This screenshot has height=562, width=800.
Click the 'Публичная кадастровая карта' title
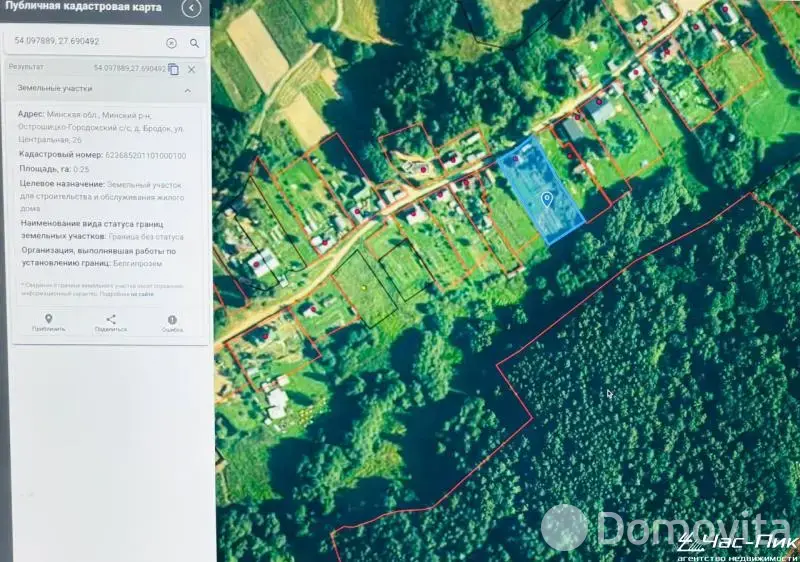click(83, 7)
